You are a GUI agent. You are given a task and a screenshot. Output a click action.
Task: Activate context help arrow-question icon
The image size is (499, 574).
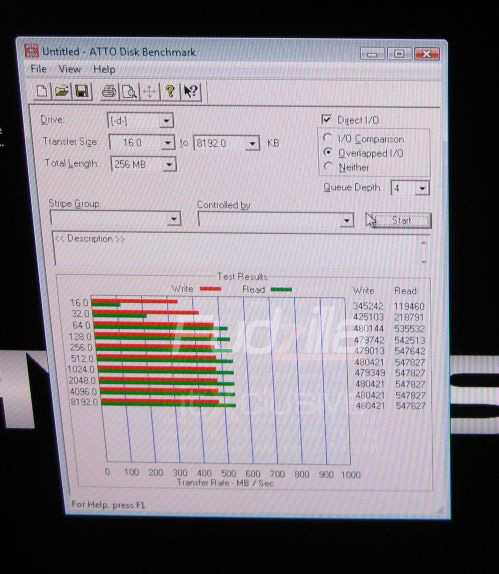pyautogui.click(x=191, y=92)
